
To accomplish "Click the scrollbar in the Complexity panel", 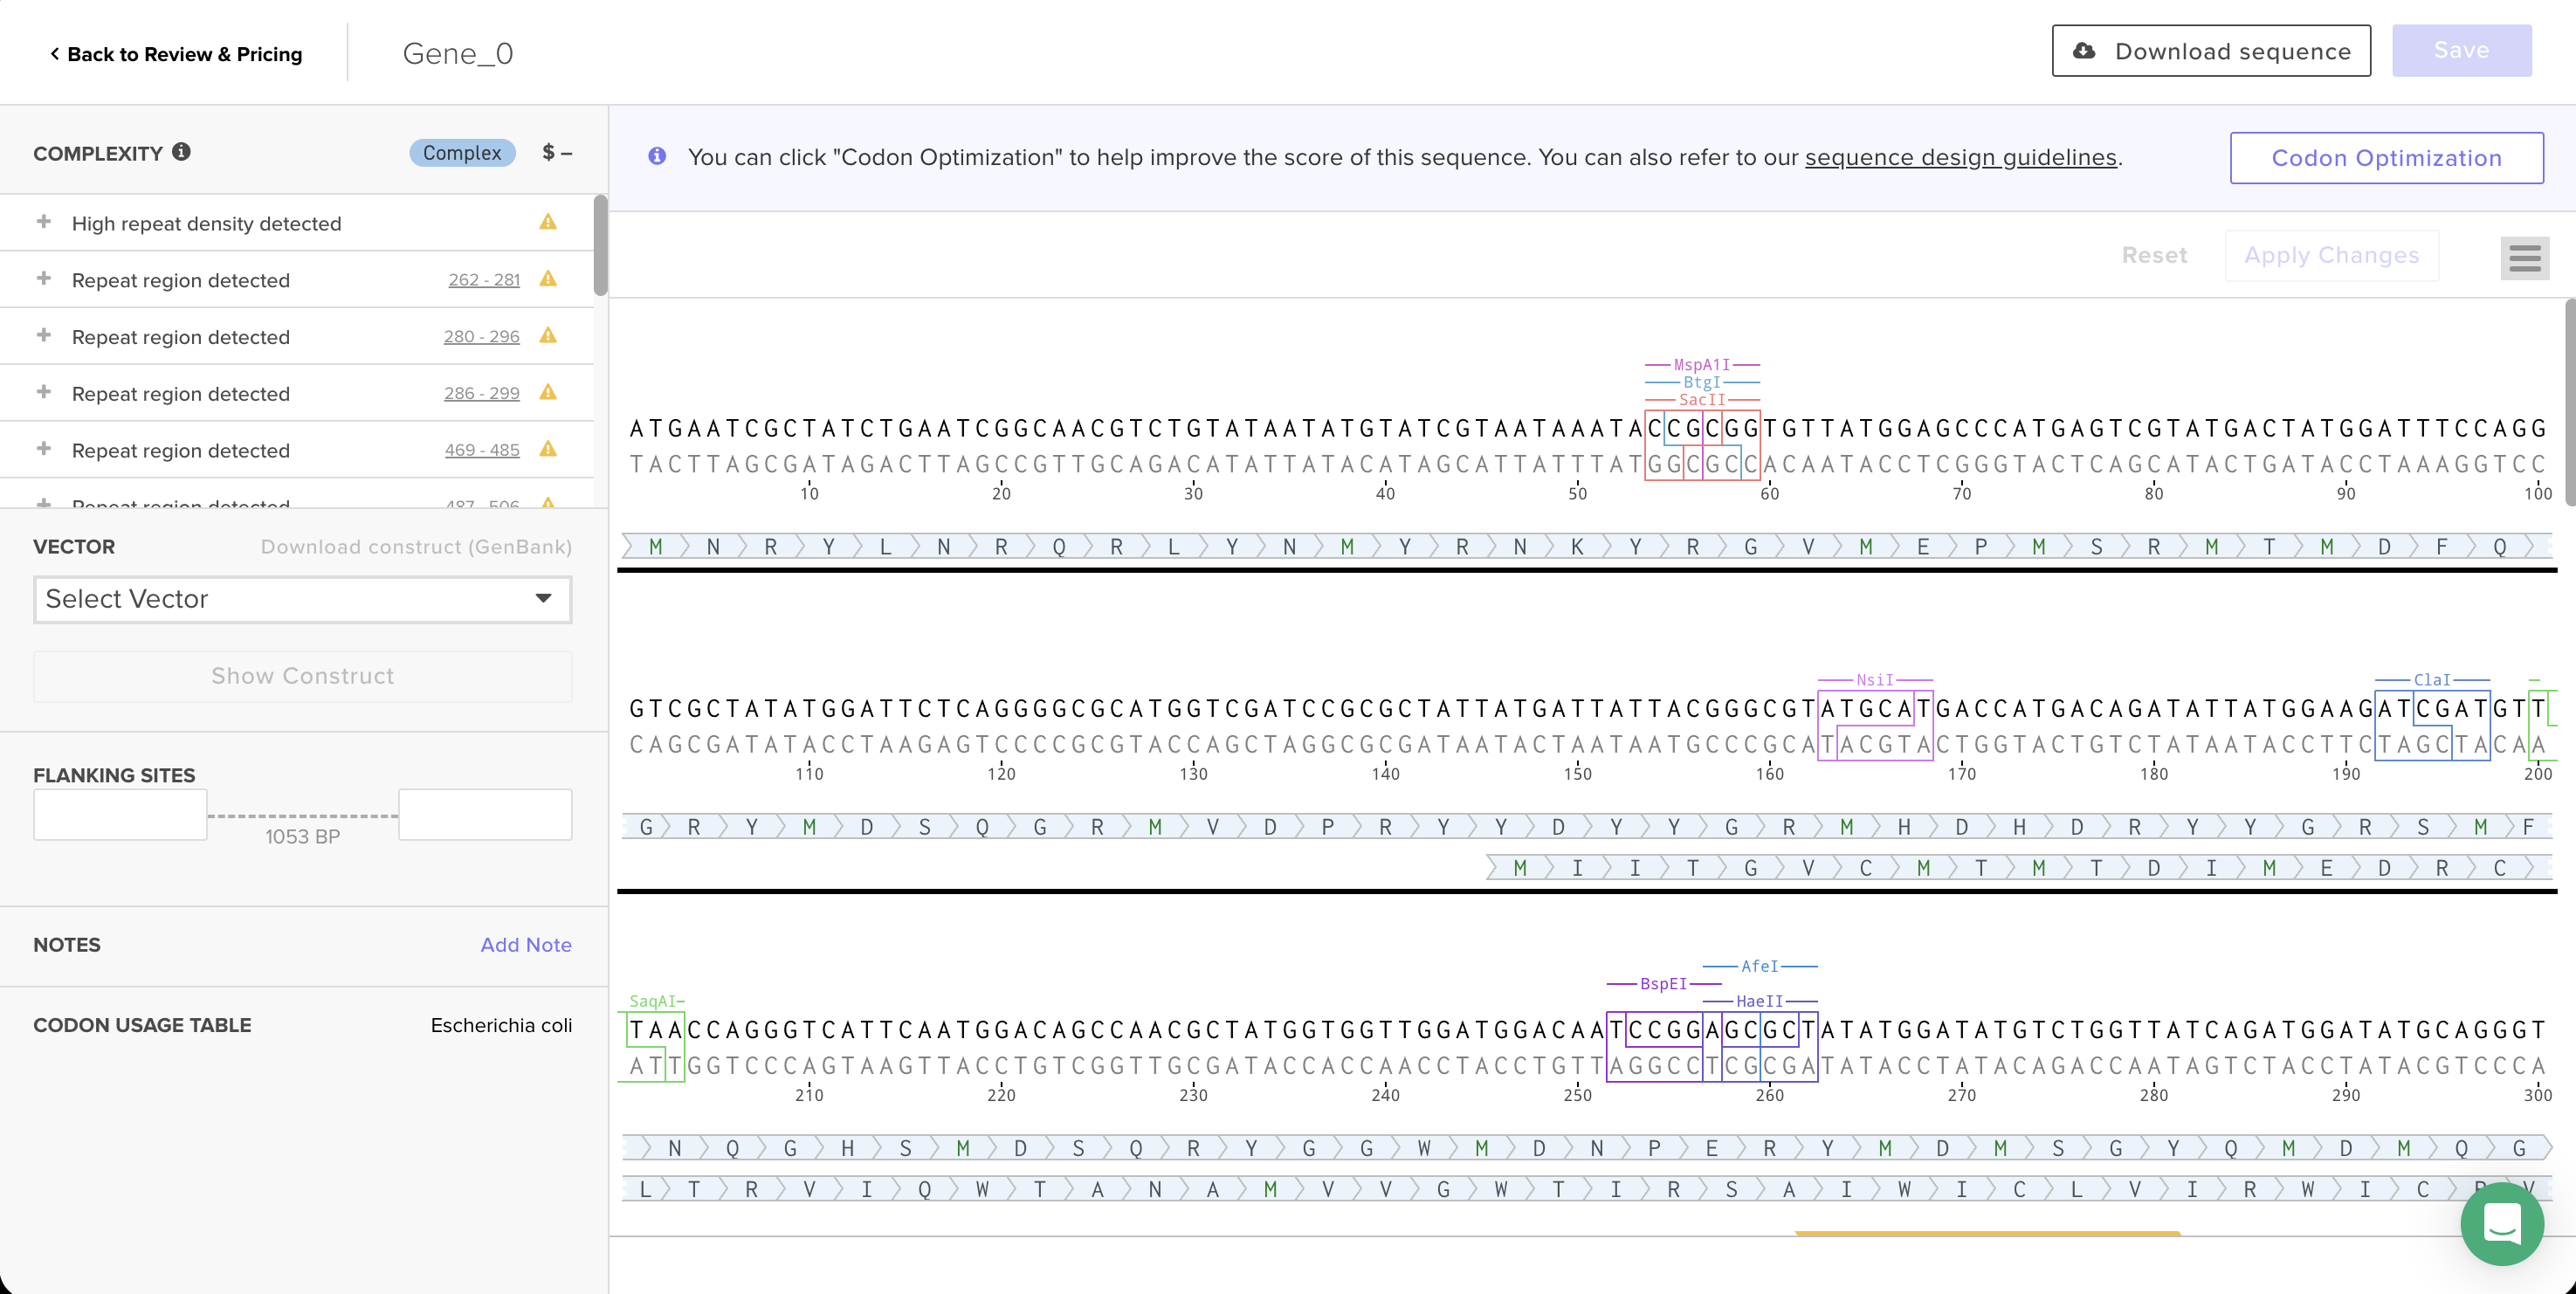I will click(x=600, y=245).
